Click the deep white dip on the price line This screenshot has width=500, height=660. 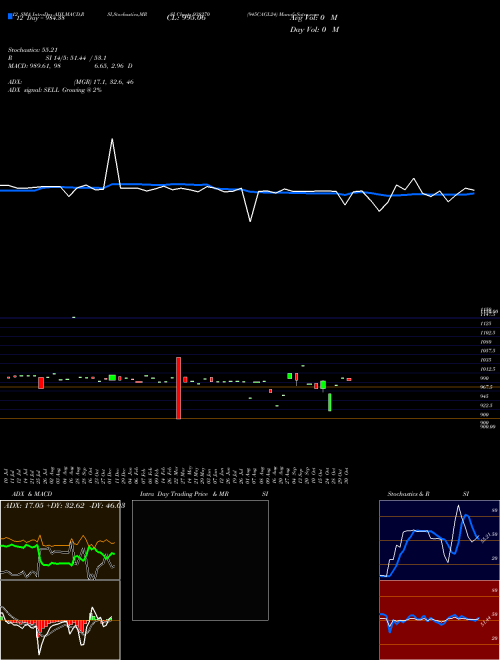tap(250, 205)
